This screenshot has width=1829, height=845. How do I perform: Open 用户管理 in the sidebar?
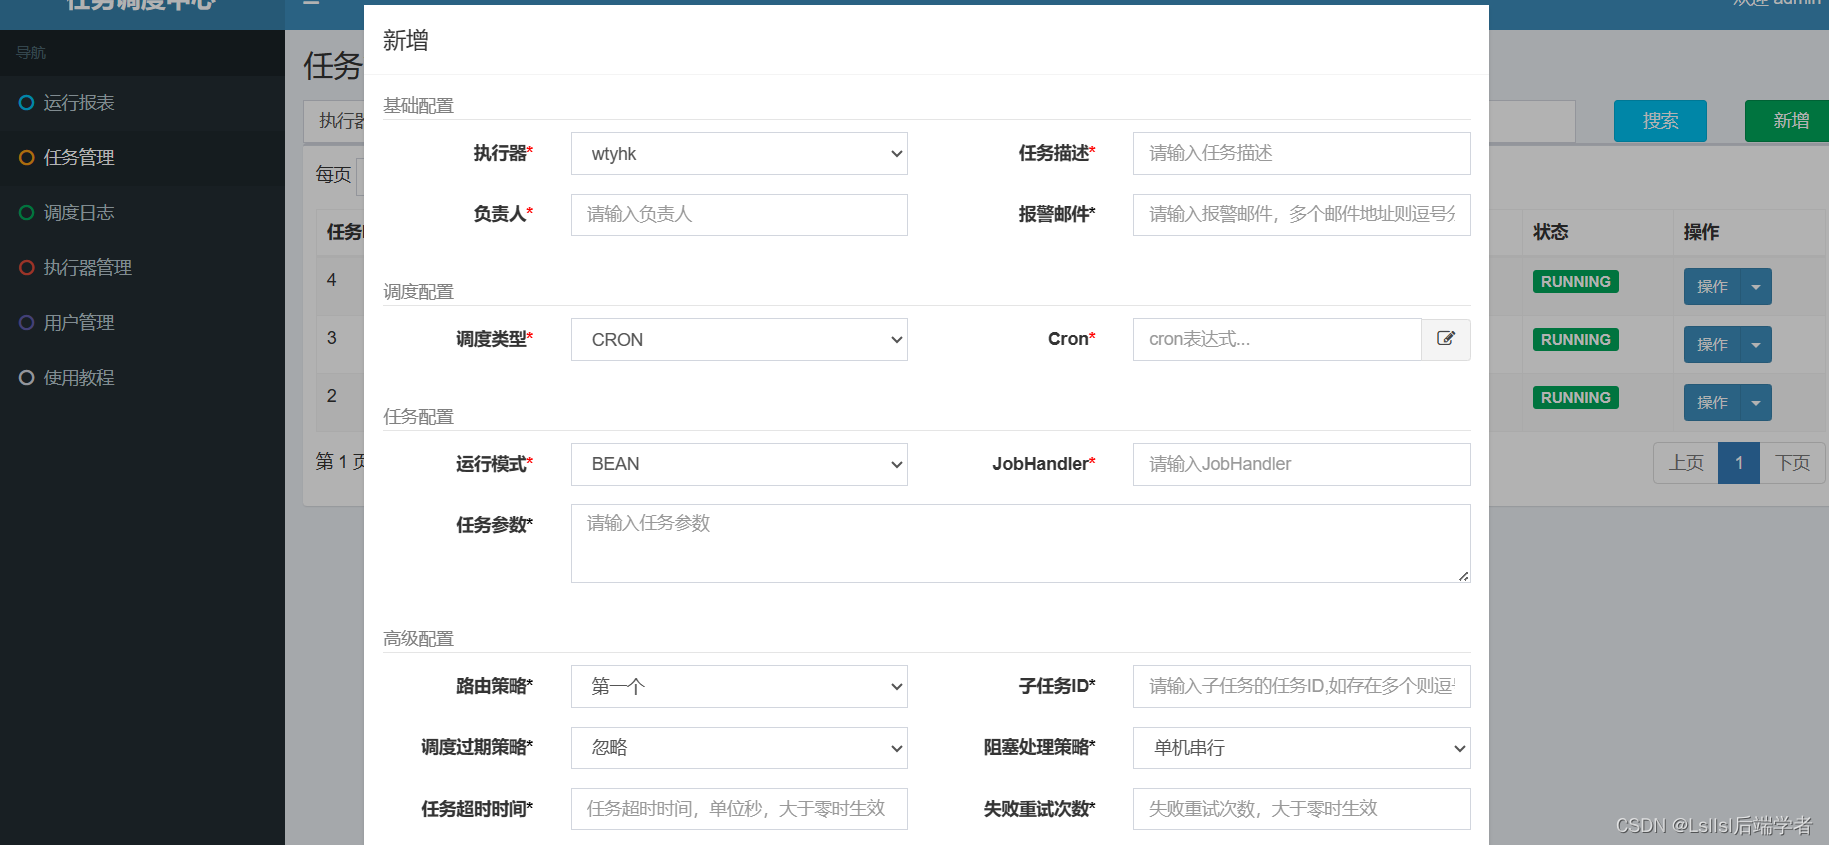click(x=142, y=323)
